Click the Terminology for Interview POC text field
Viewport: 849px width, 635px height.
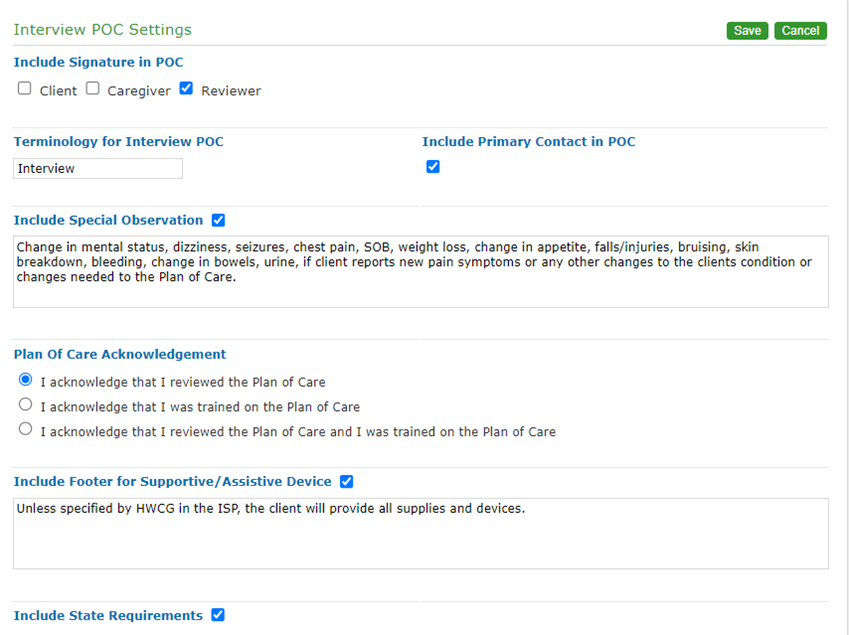click(98, 168)
